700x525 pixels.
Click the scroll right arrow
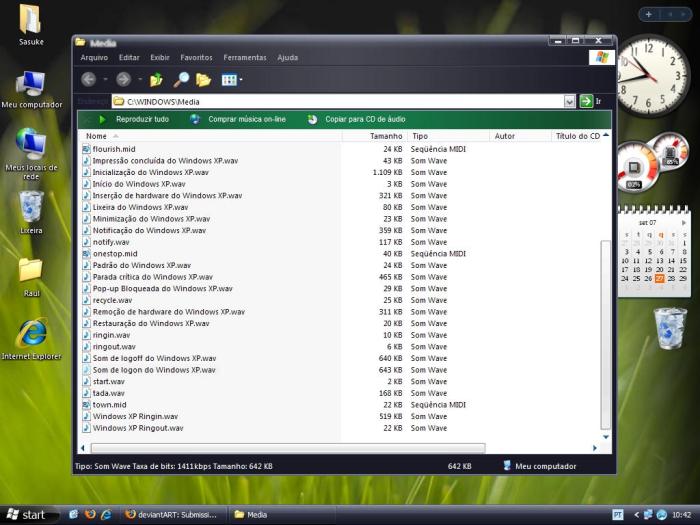[x=594, y=448]
